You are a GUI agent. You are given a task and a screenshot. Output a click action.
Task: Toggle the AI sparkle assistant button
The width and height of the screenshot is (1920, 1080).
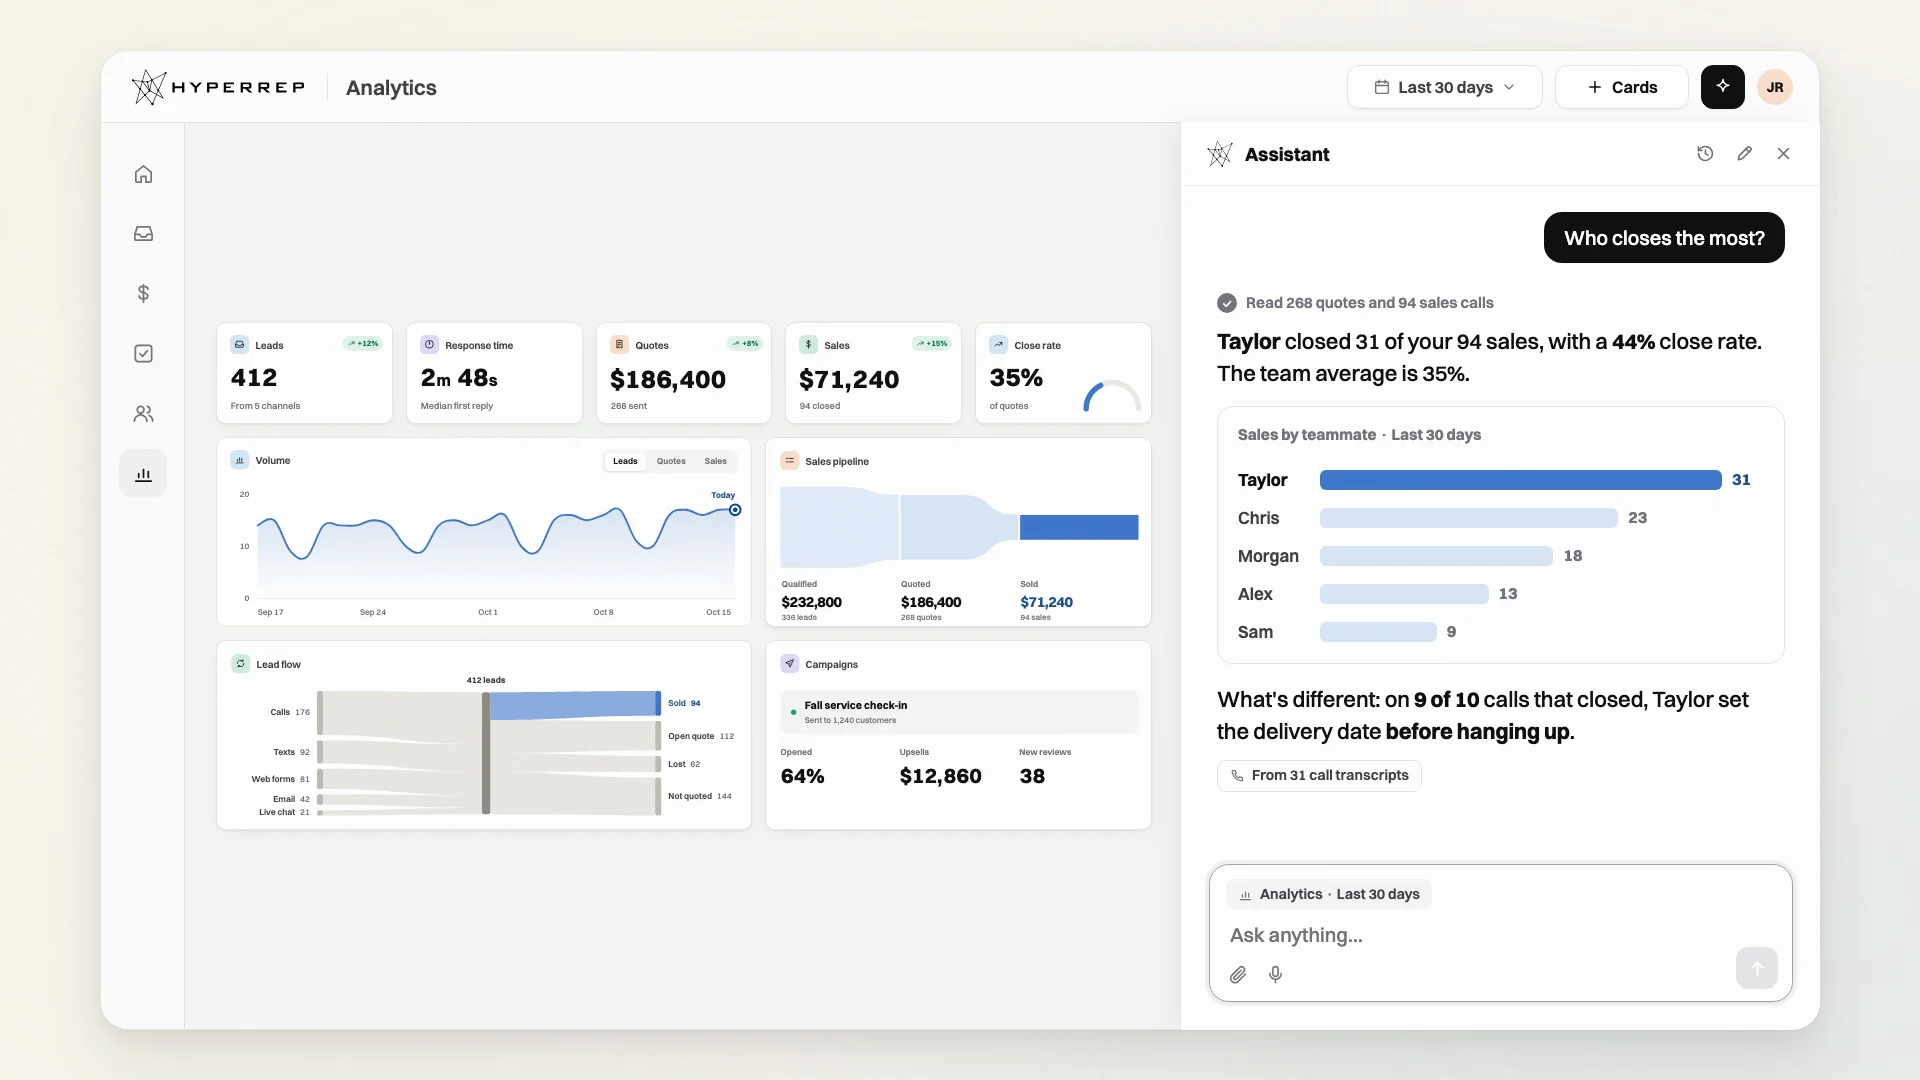[1722, 87]
